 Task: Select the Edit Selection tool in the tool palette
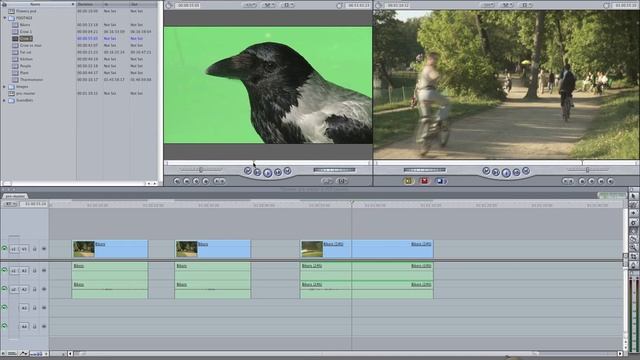pos(633,205)
